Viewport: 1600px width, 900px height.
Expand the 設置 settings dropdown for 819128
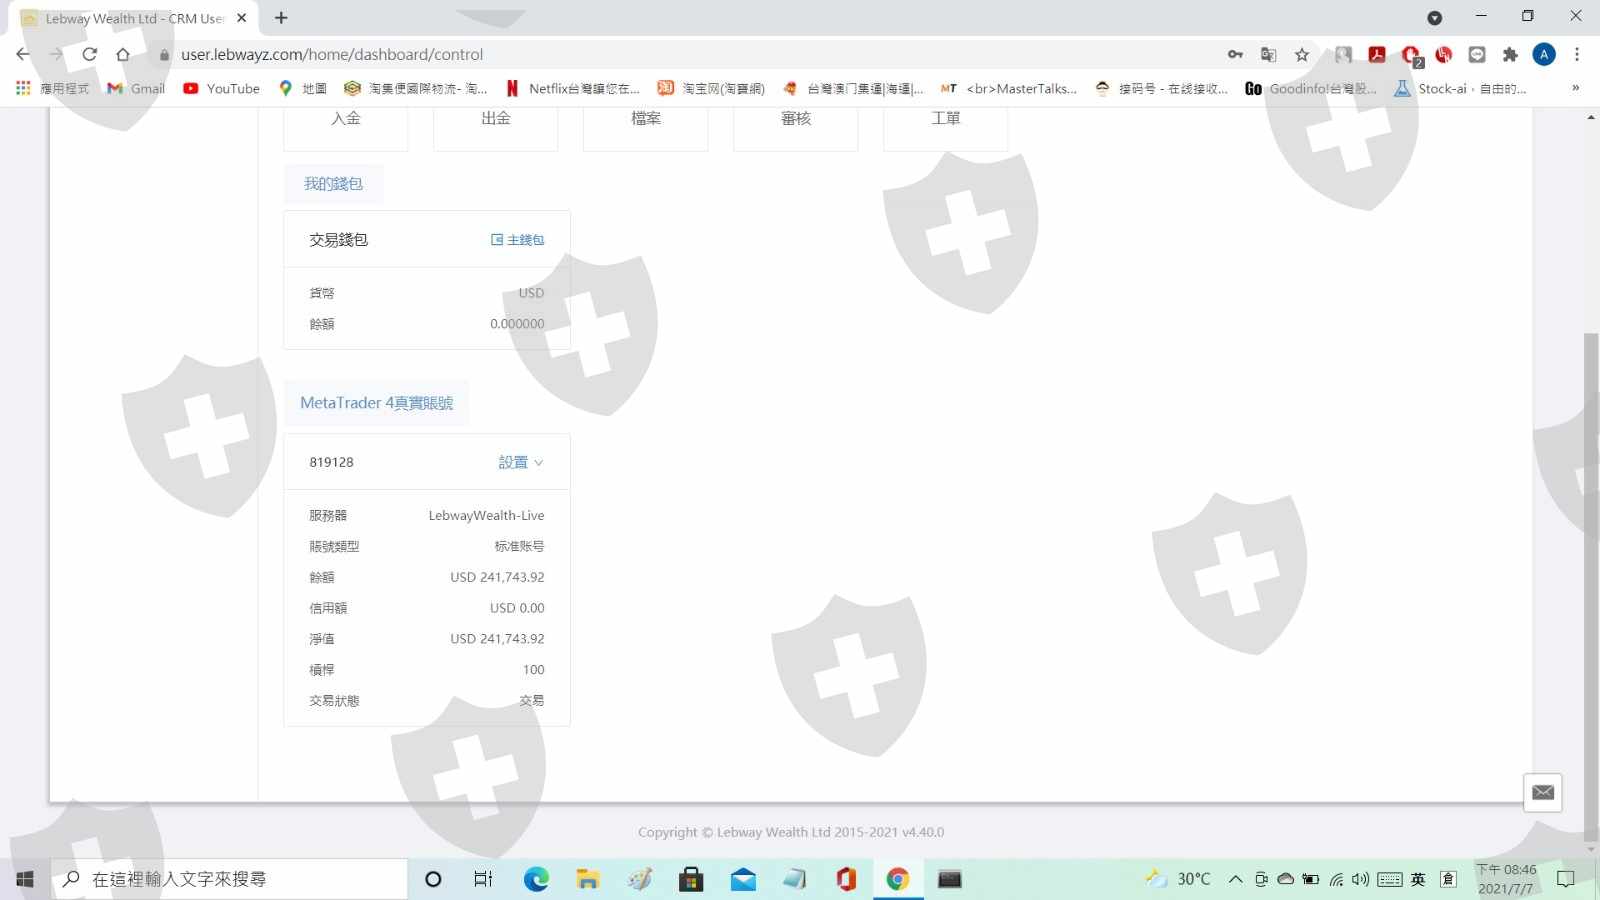(521, 462)
